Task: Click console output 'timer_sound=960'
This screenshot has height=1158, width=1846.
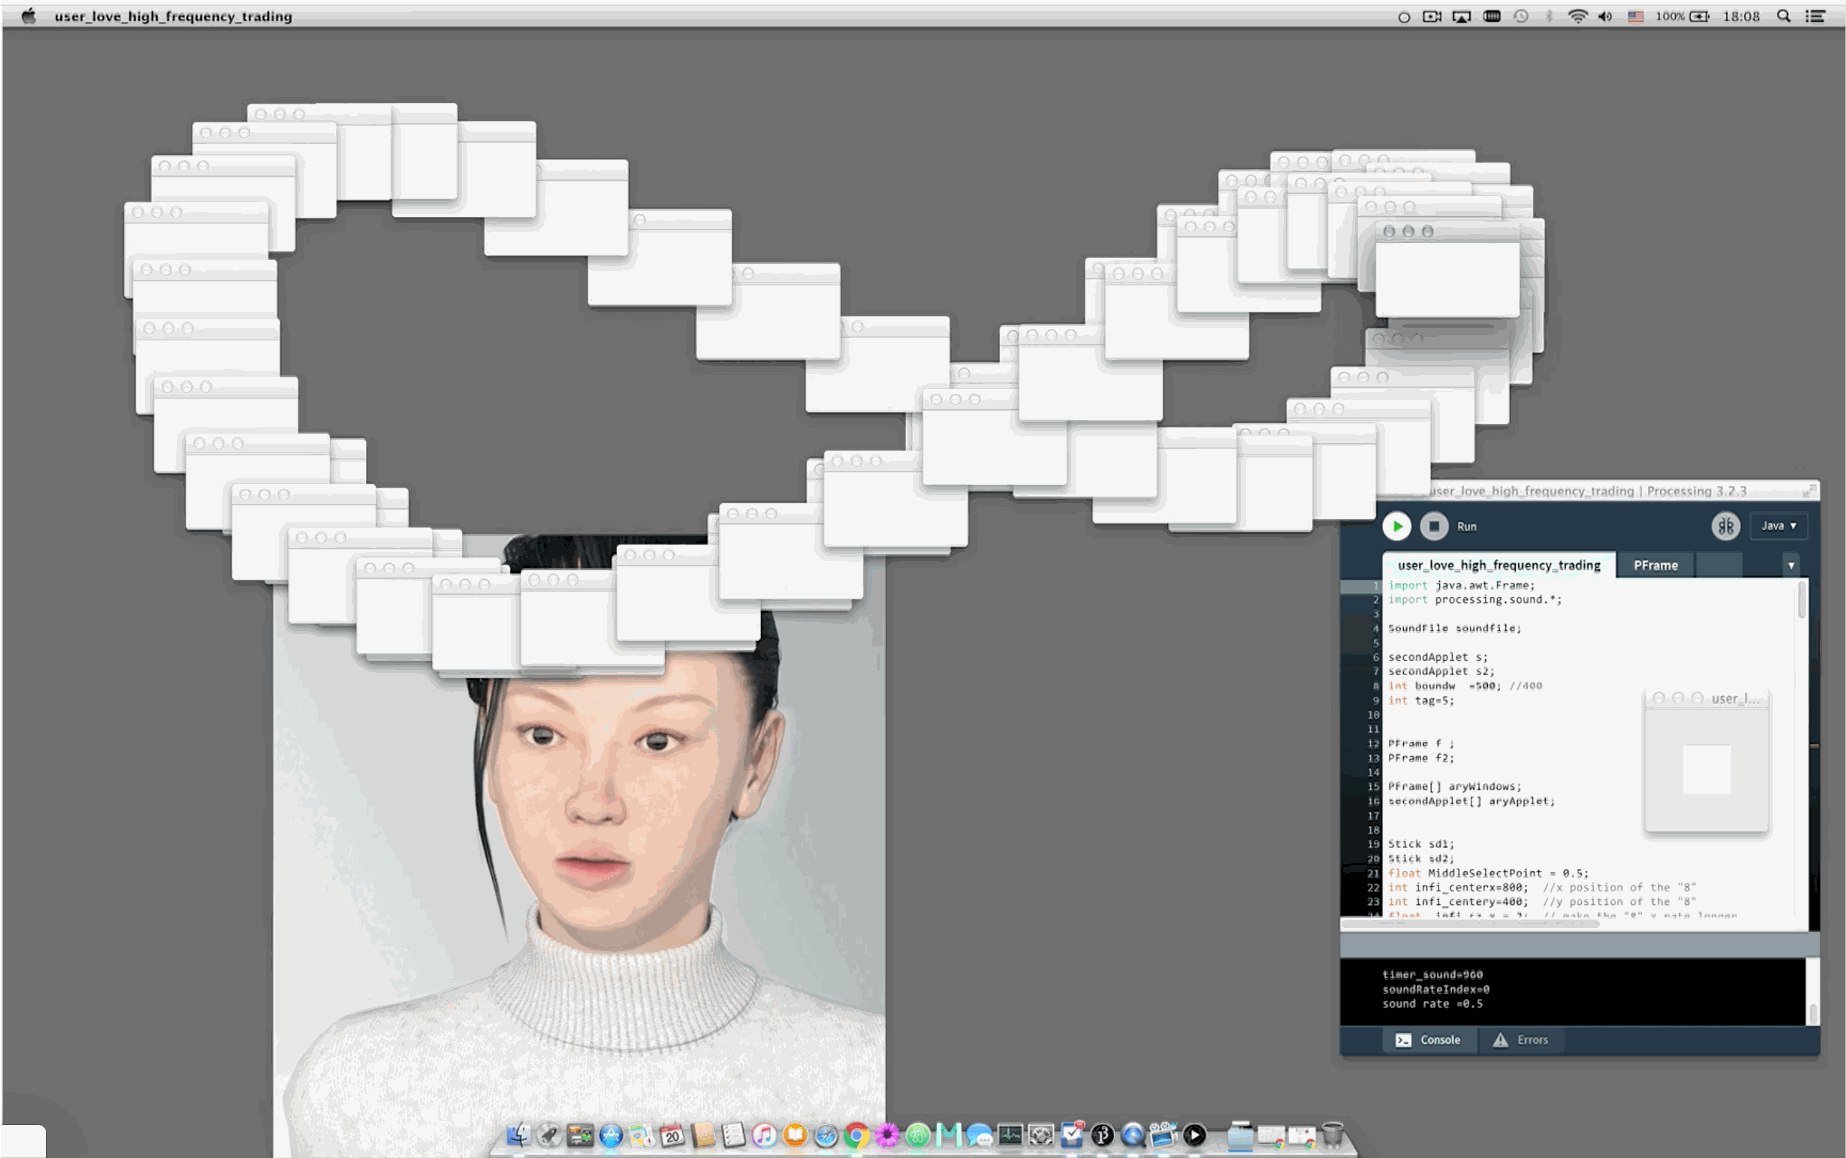Action: (1432, 974)
